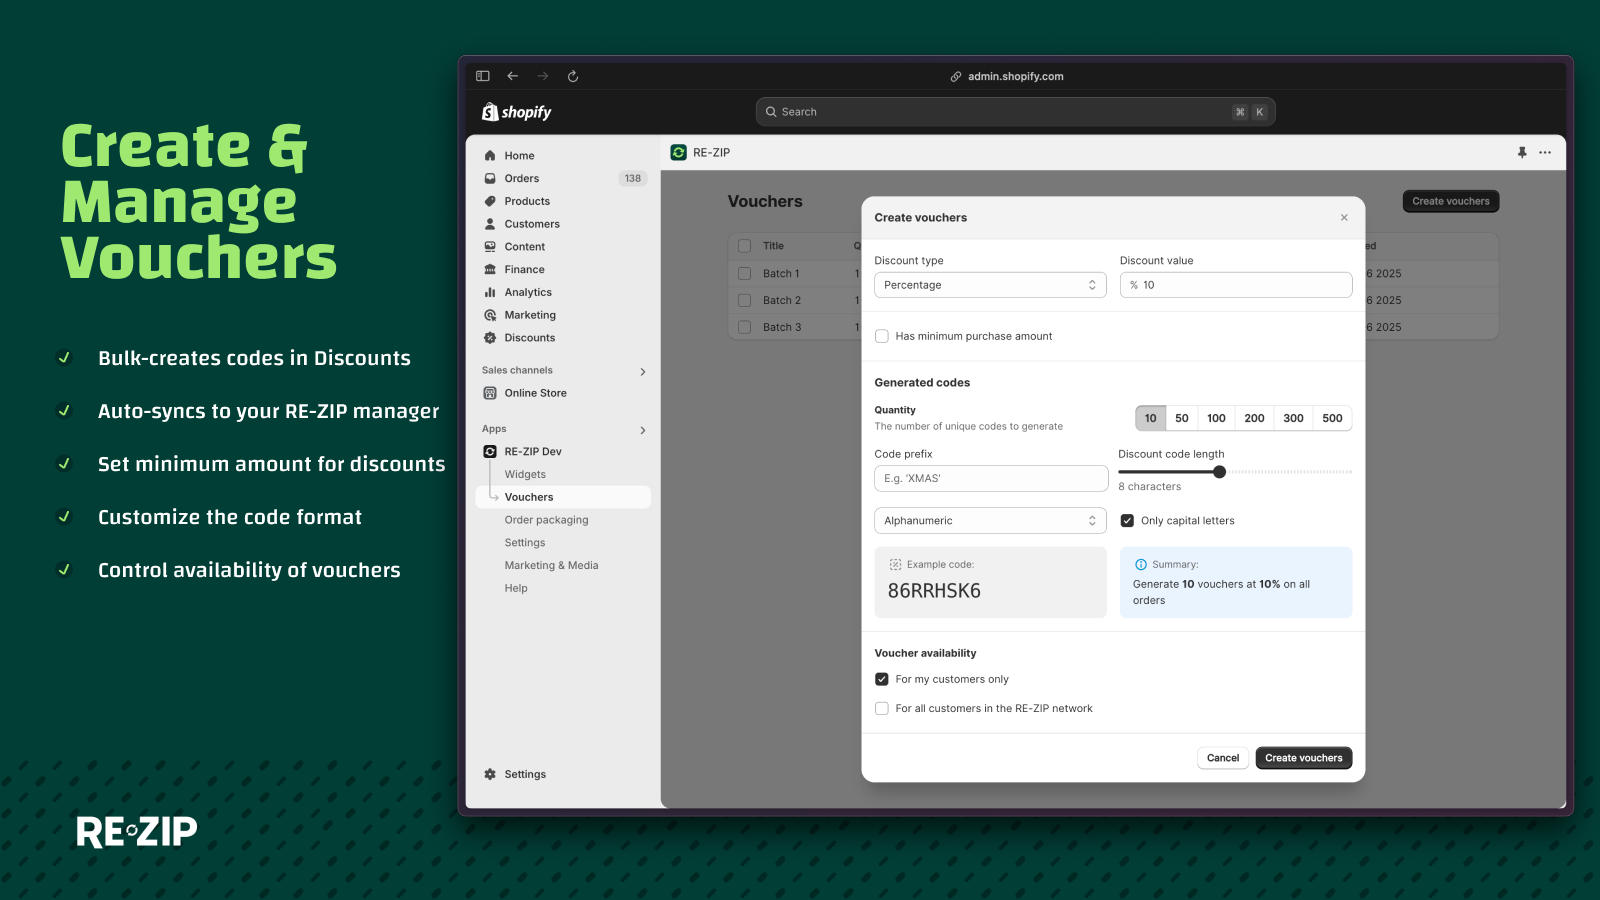Uncheck Only capital letters
The image size is (1600, 900).
1127,520
